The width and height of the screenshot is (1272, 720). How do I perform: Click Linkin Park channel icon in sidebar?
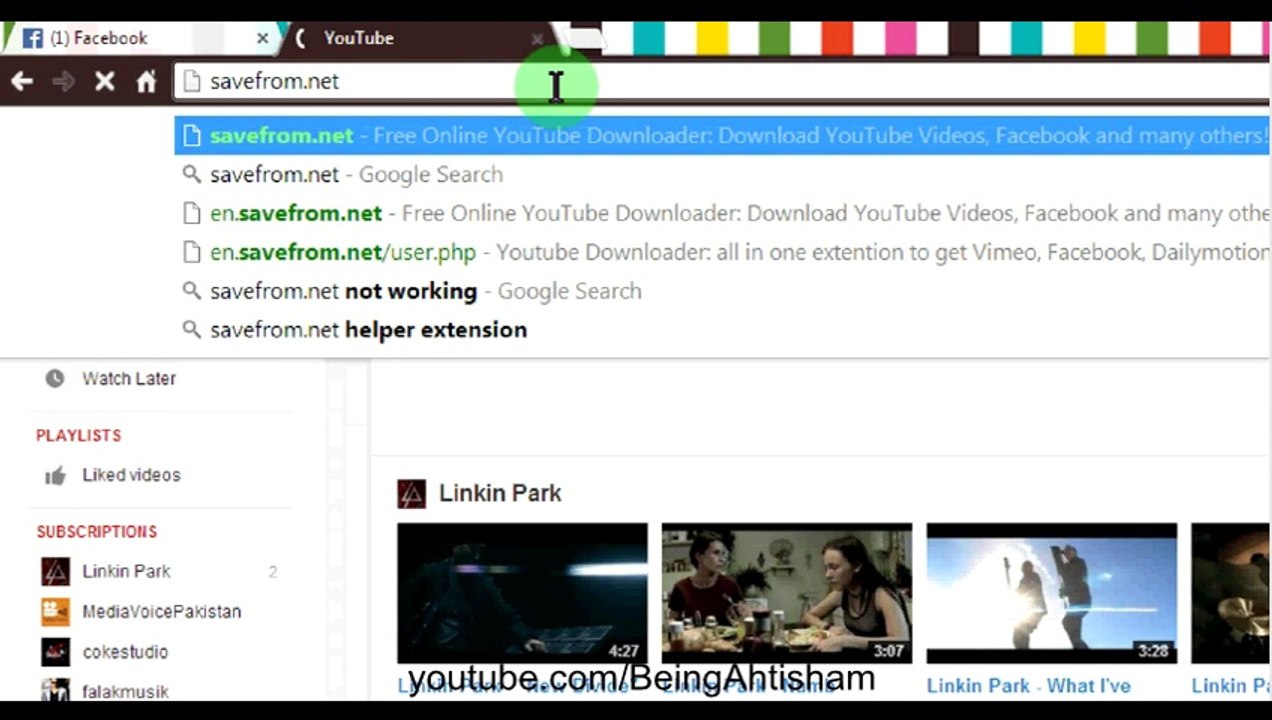[x=55, y=571]
